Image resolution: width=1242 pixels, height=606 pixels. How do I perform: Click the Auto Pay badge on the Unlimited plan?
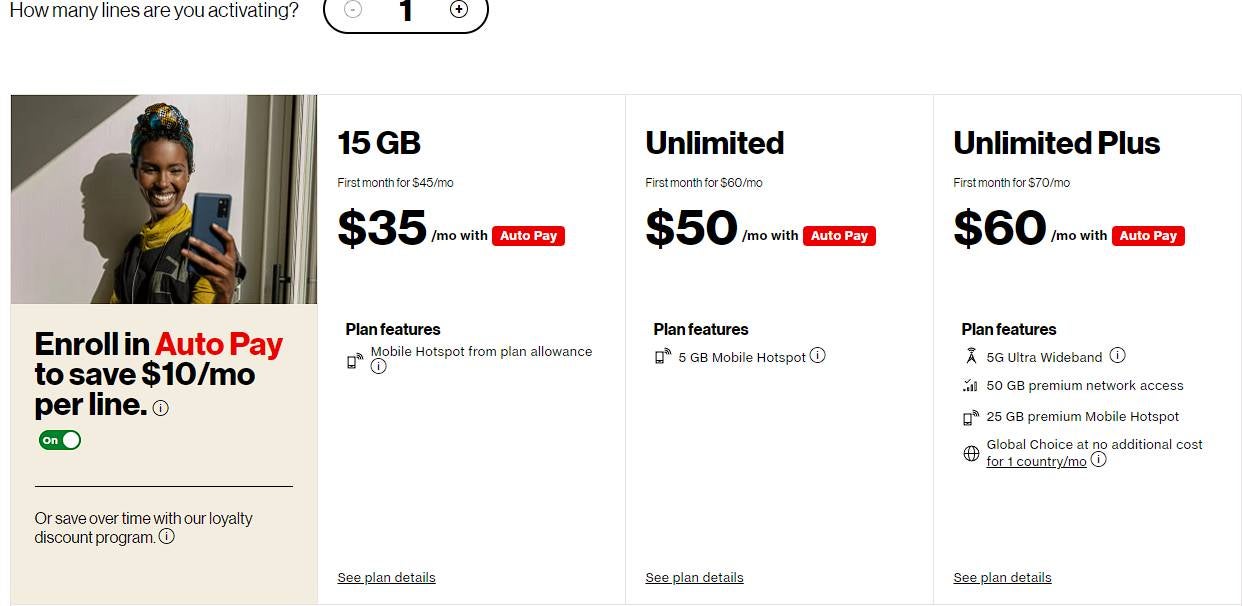(839, 235)
